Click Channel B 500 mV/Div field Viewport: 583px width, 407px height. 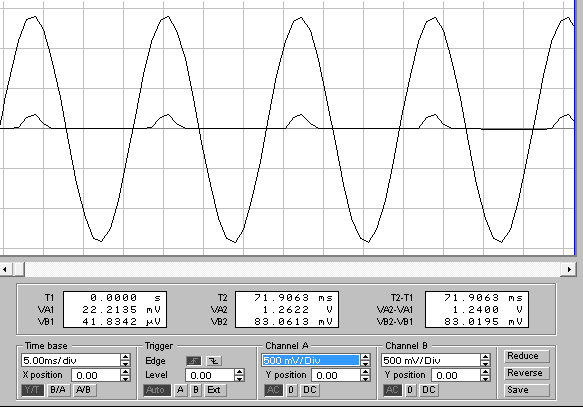431,360
